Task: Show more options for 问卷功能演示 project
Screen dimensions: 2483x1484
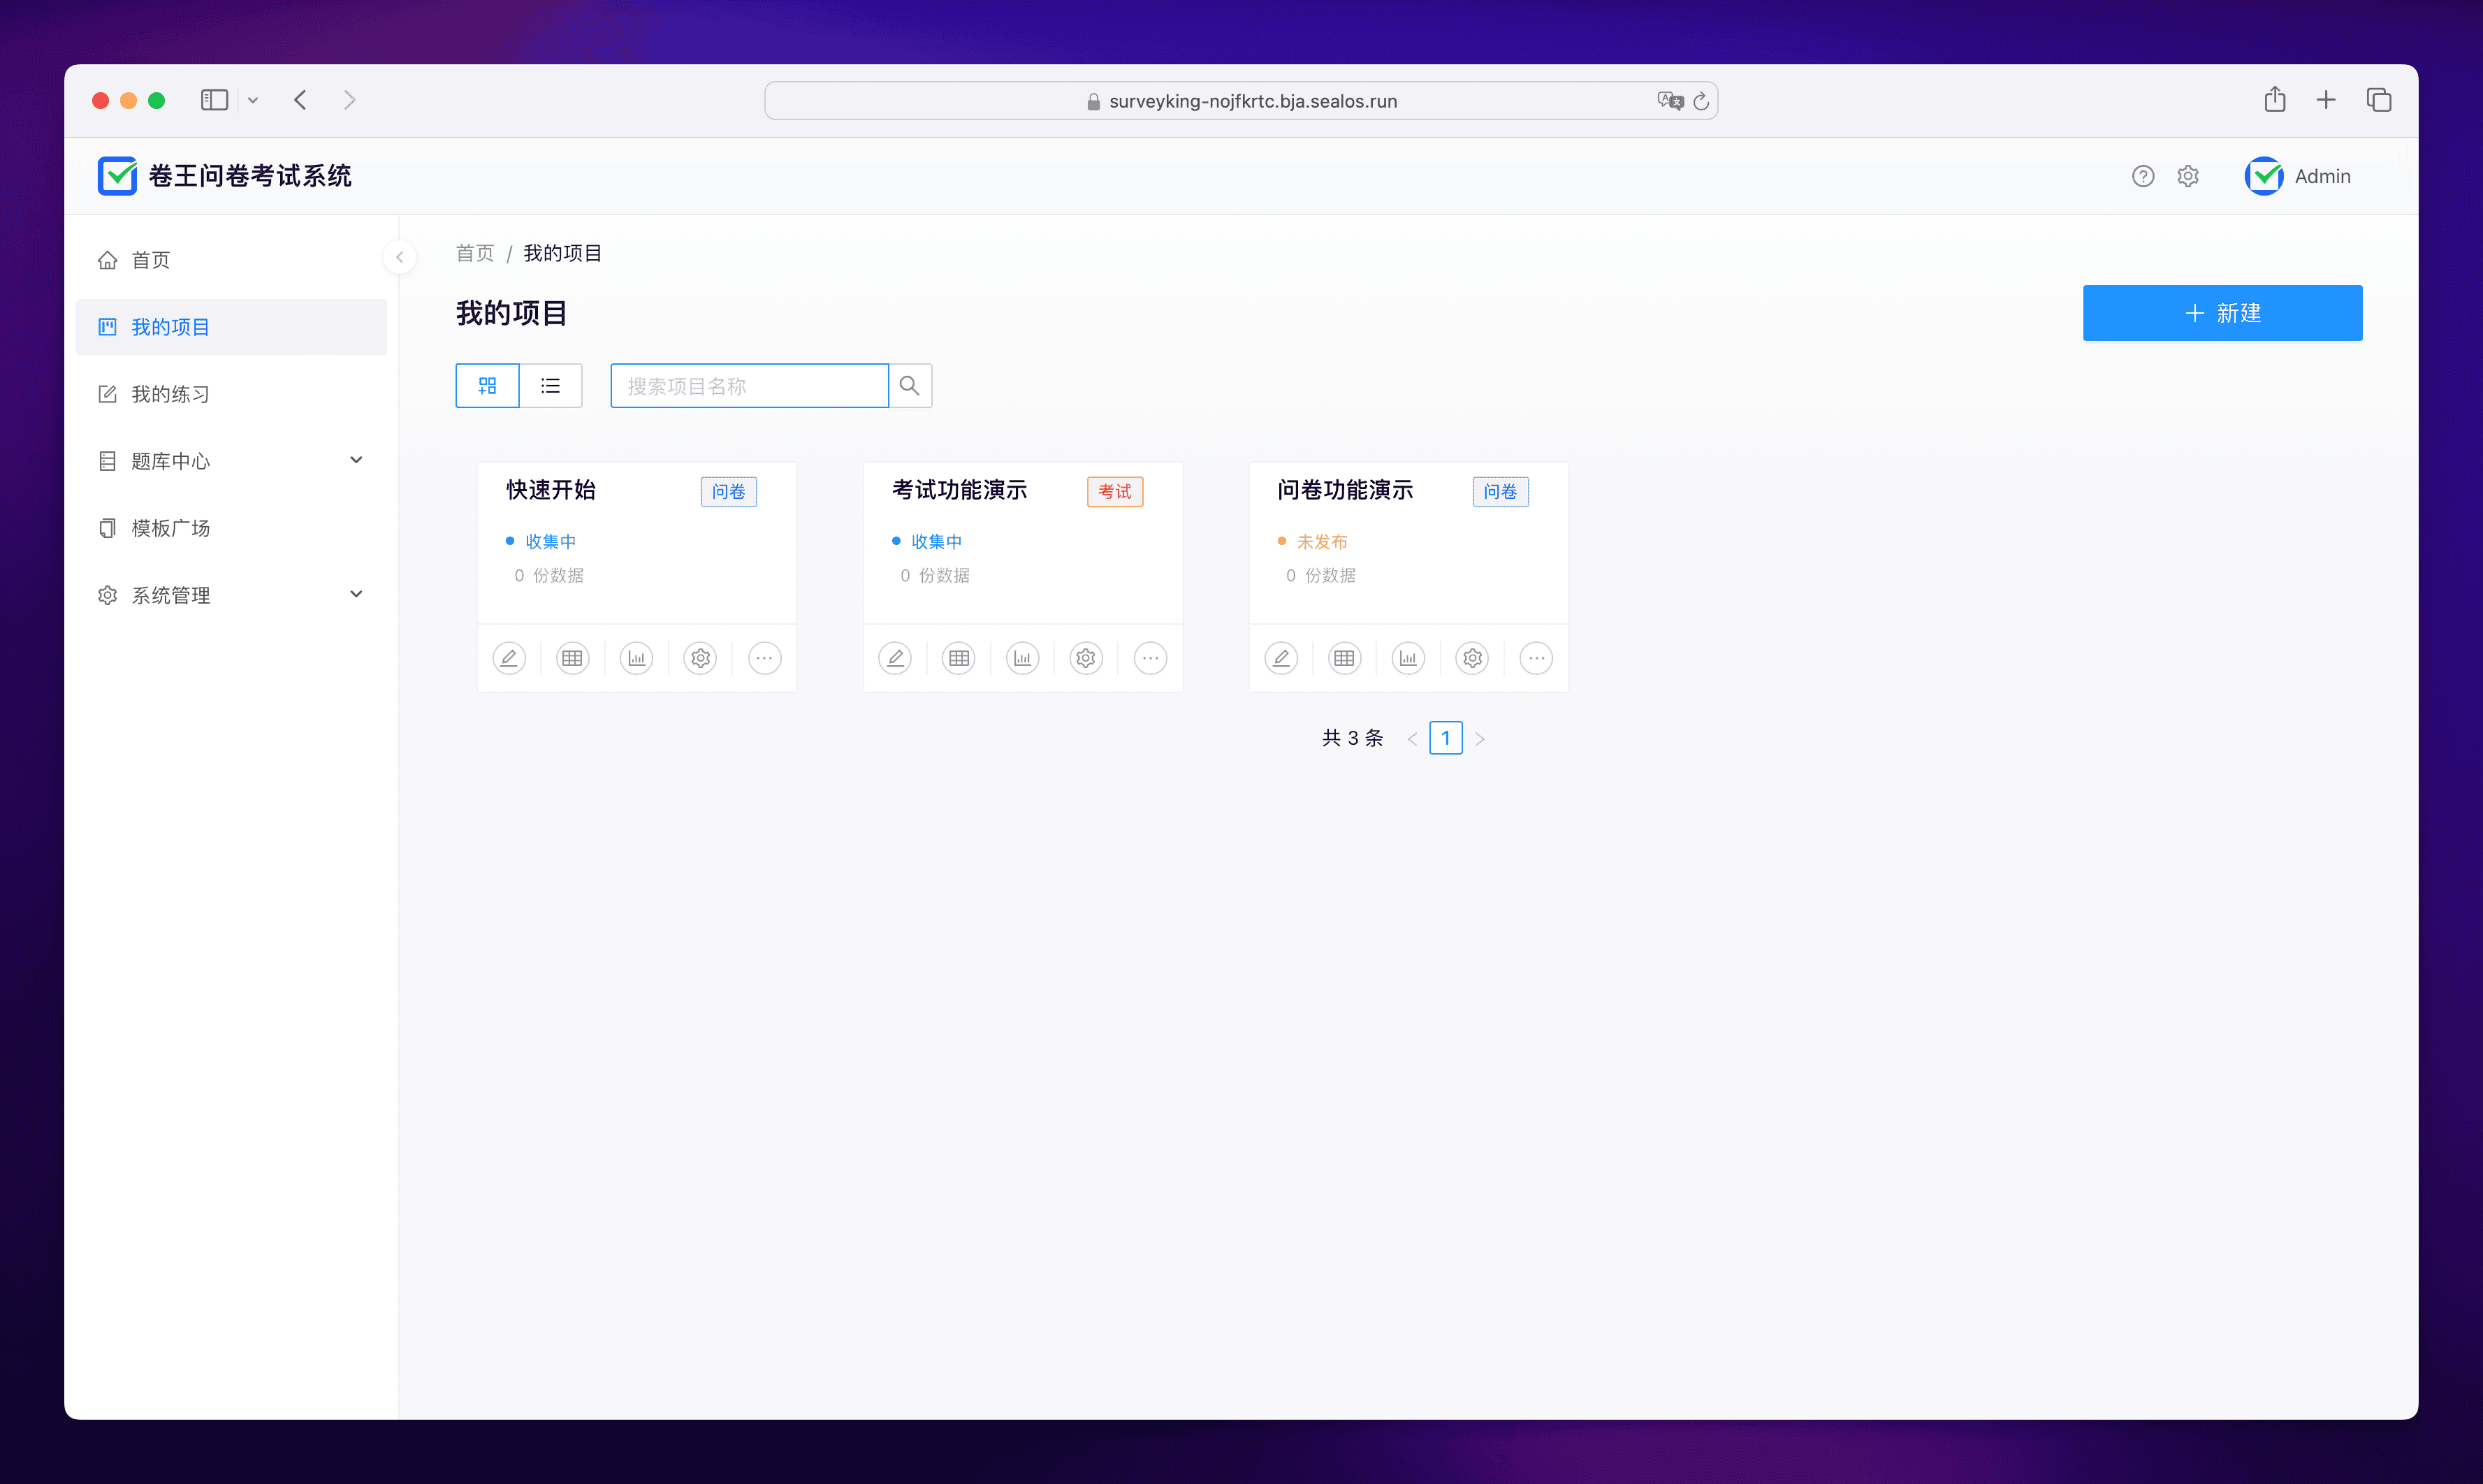Action: (x=1537, y=658)
